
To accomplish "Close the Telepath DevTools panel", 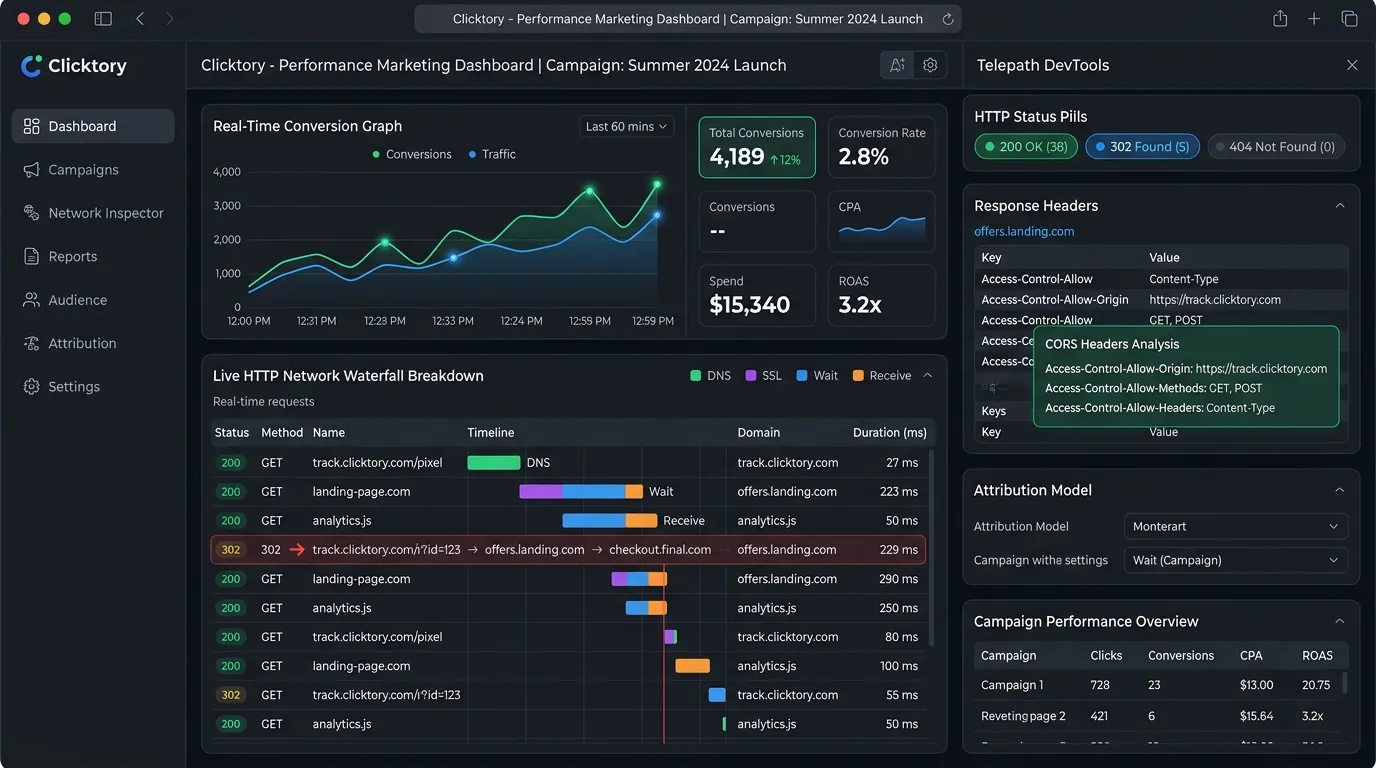I will click(x=1352, y=65).
